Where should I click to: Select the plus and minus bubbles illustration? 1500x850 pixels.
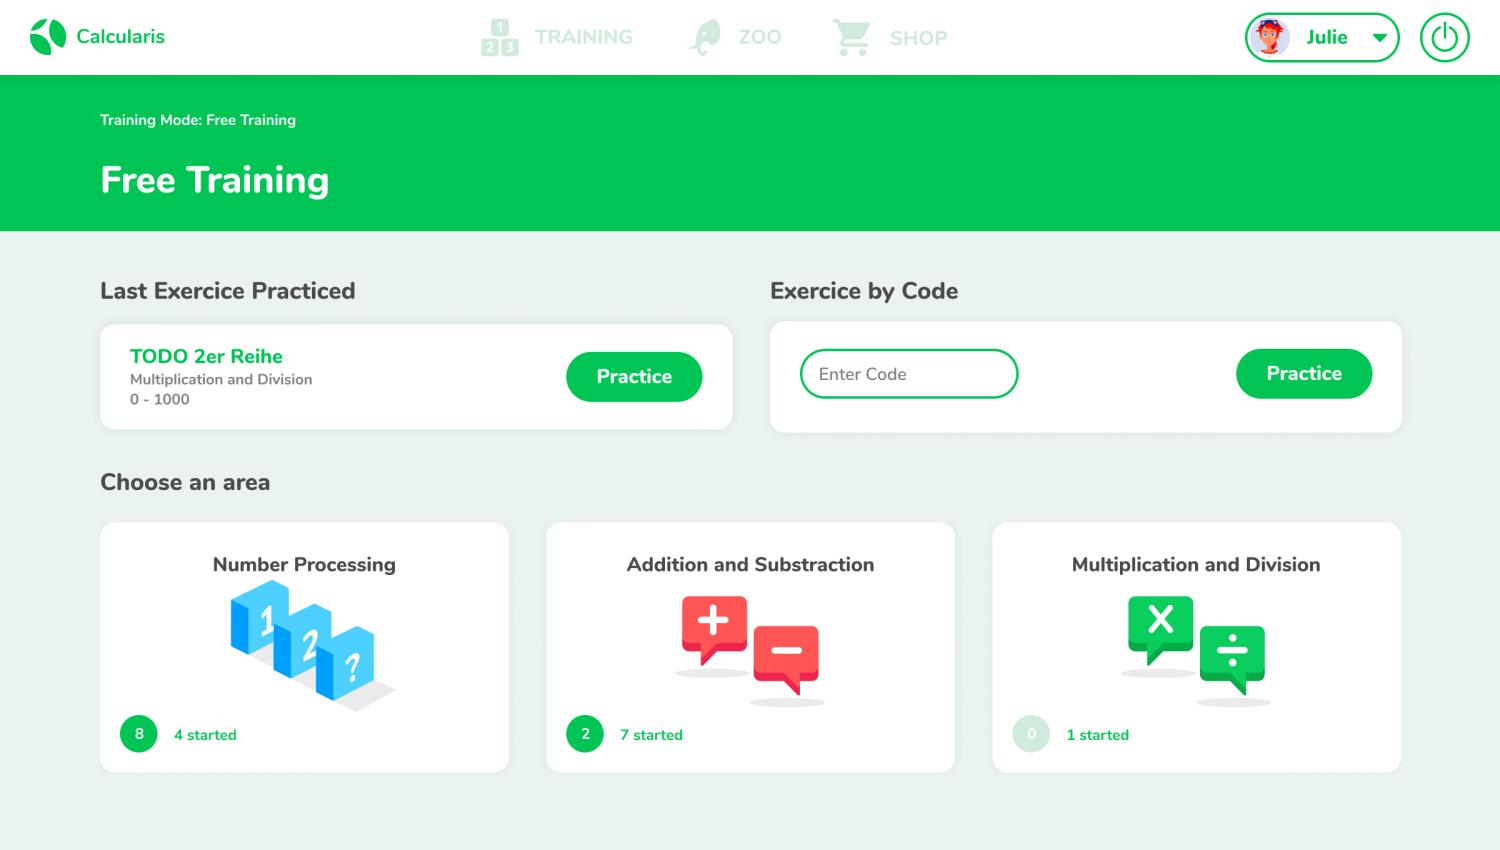point(750,651)
